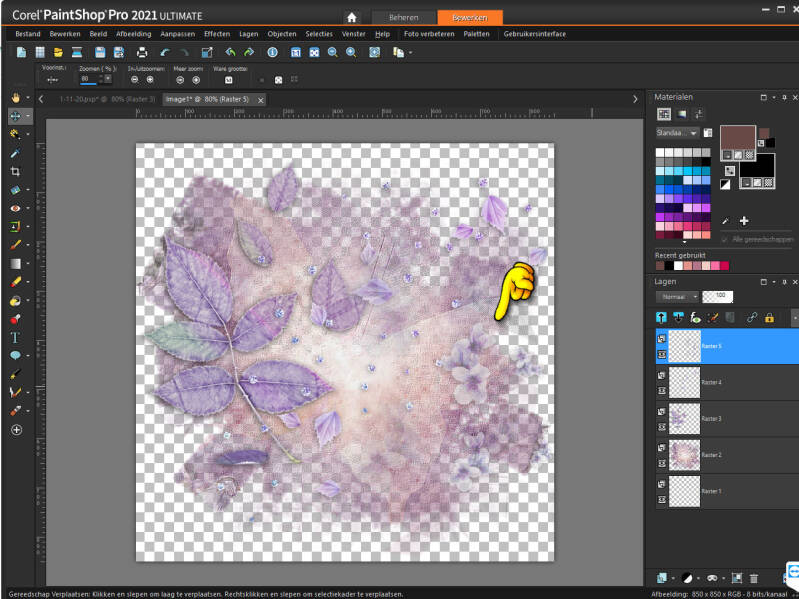This screenshot has height=599, width=799.
Task: Open the Effecten menu
Action: click(217, 34)
